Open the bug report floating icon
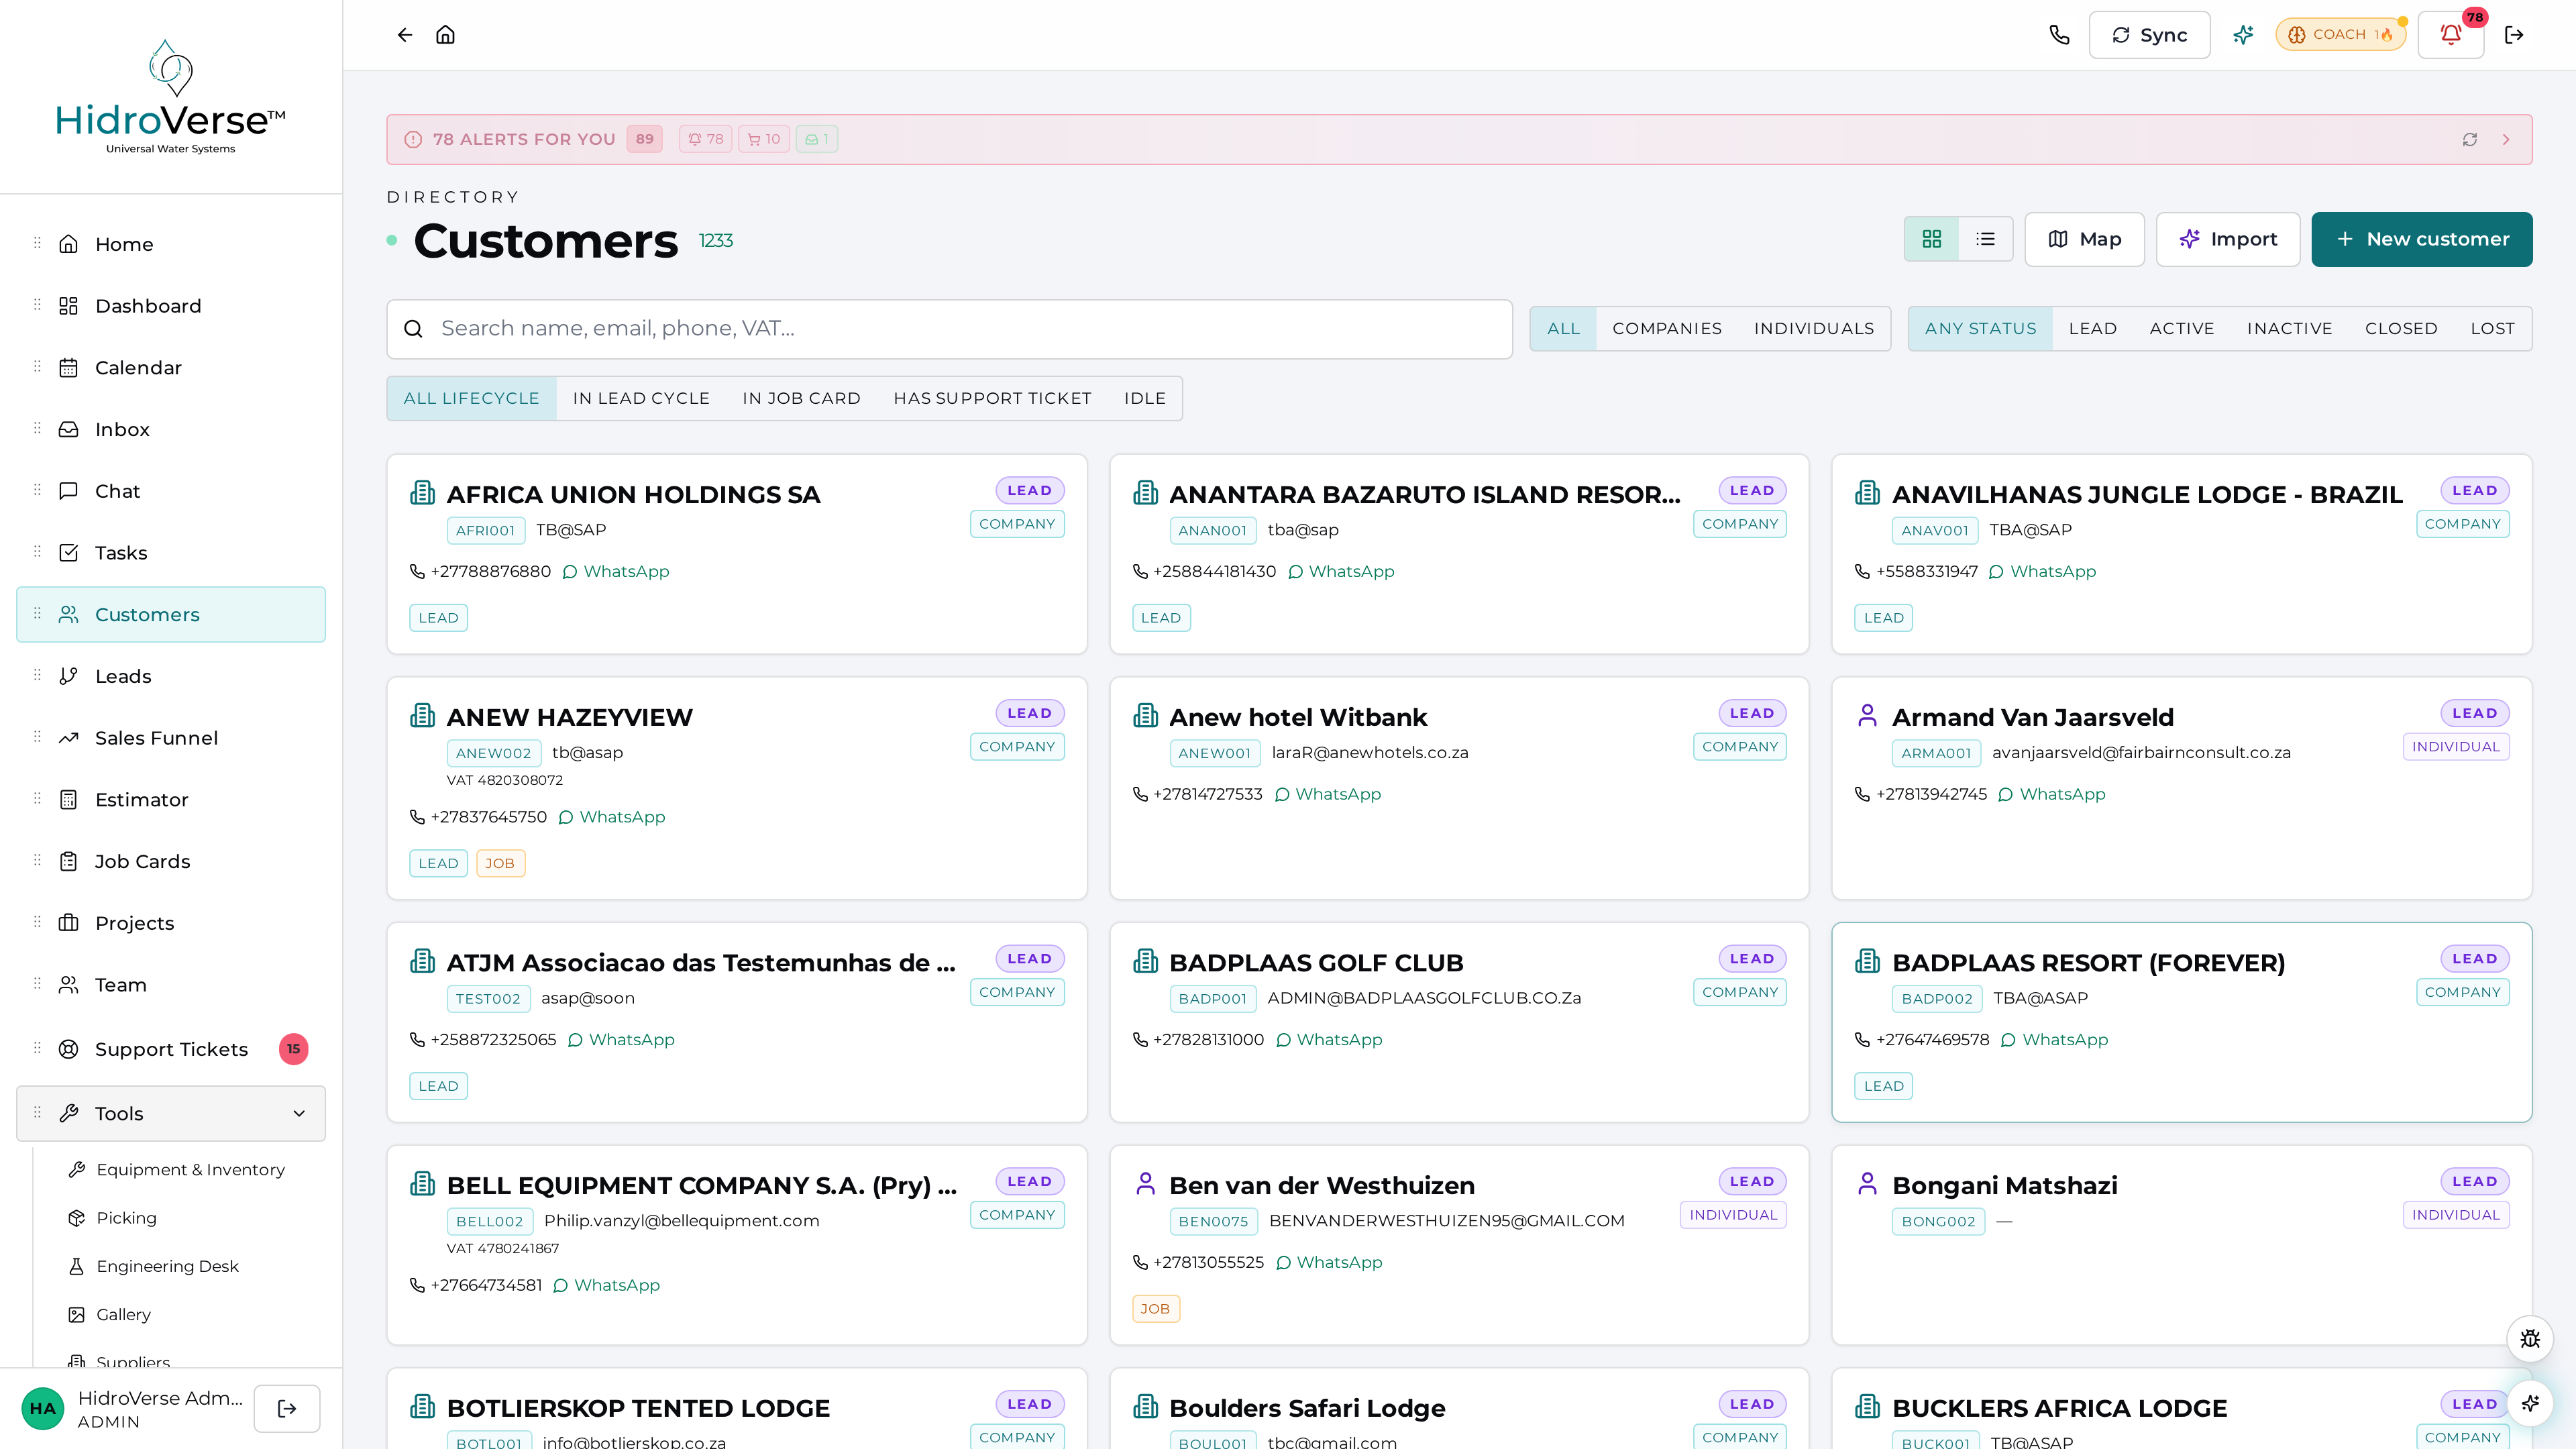Image resolution: width=2576 pixels, height=1449 pixels. pos(2530,1339)
